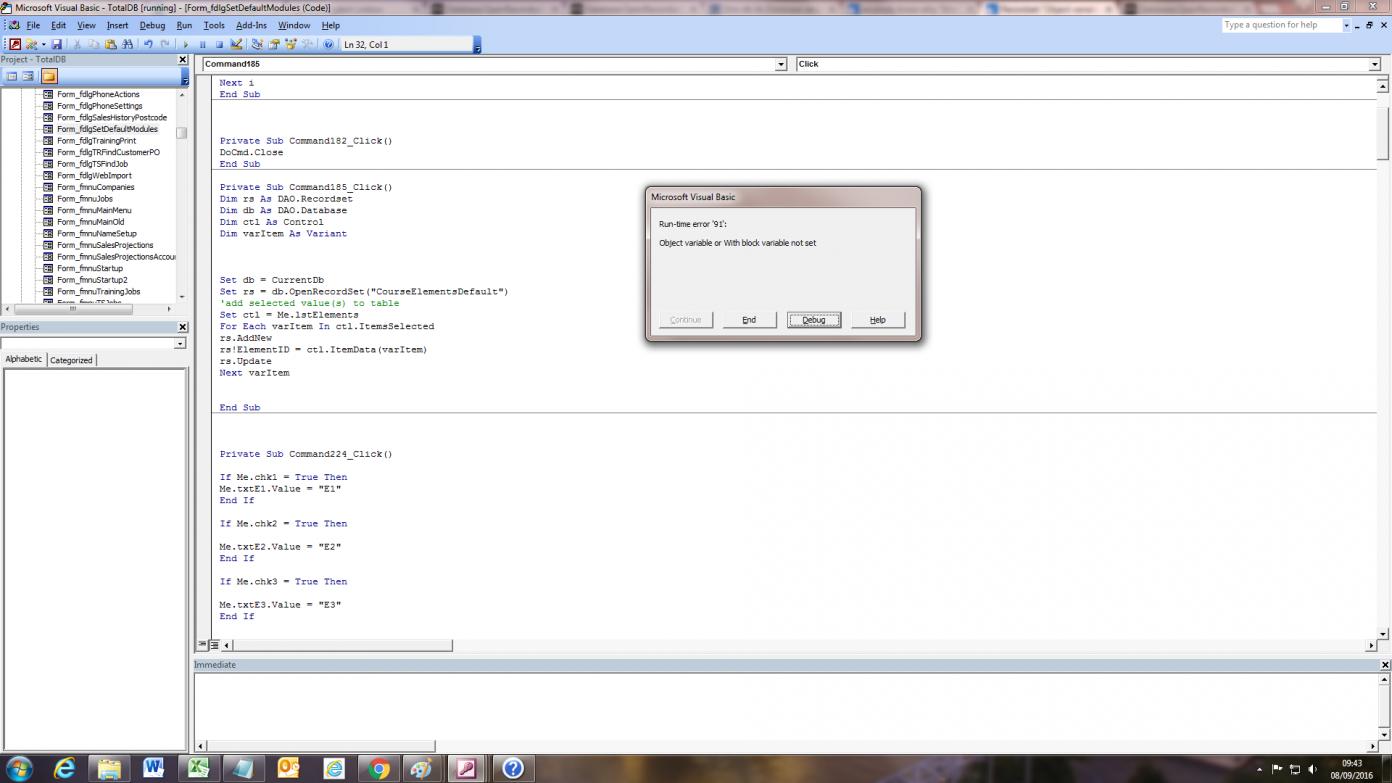Screen dimensions: 1392x783
Task: Open the File menu
Action: (x=33, y=25)
